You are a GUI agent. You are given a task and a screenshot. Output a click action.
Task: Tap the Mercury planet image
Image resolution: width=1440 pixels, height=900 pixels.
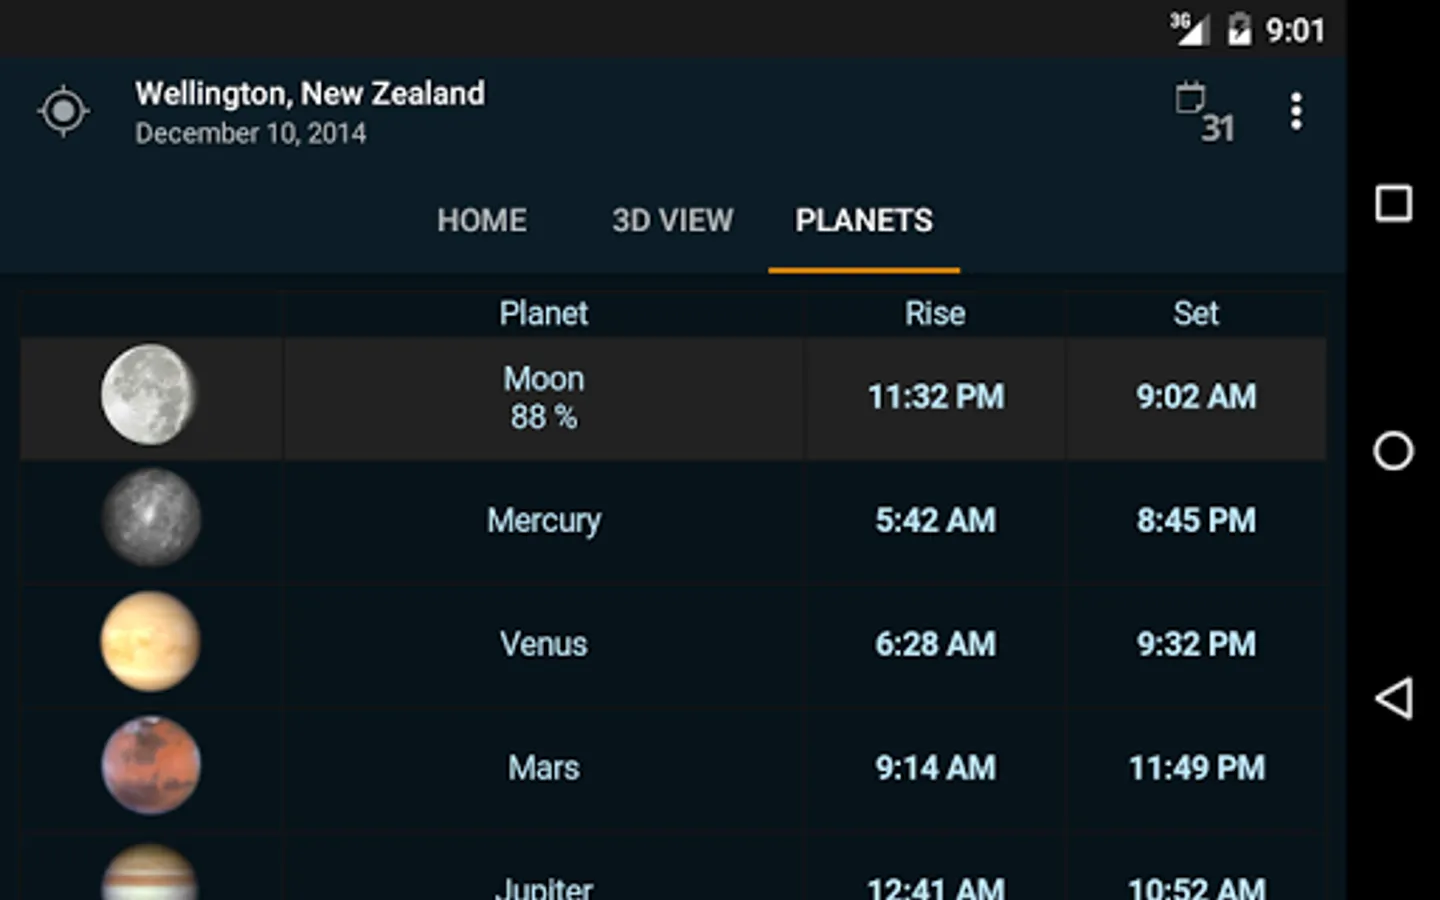[x=151, y=519]
